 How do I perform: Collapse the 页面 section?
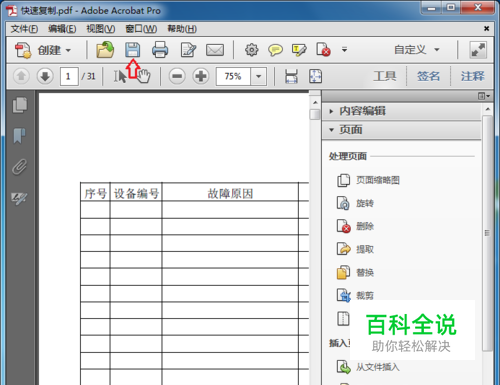401,130
